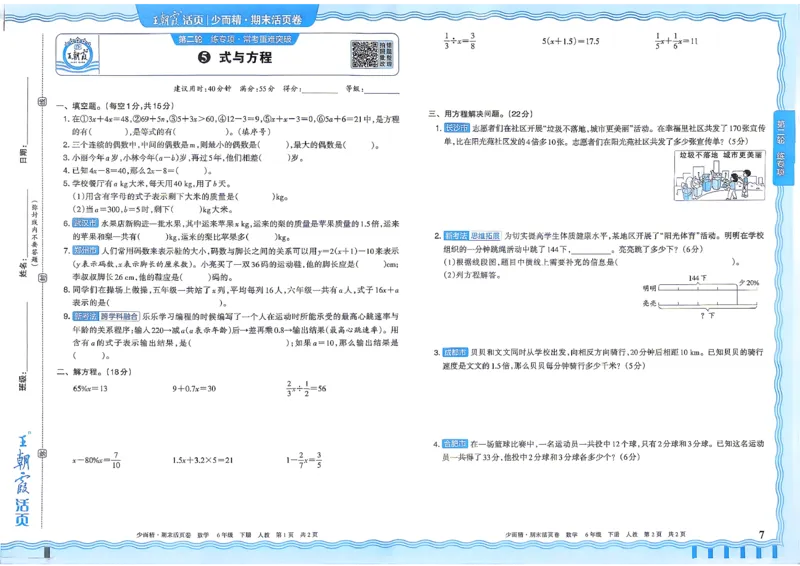
Task: Click the 合肥市 tag on problem 4
Action: click(455, 444)
